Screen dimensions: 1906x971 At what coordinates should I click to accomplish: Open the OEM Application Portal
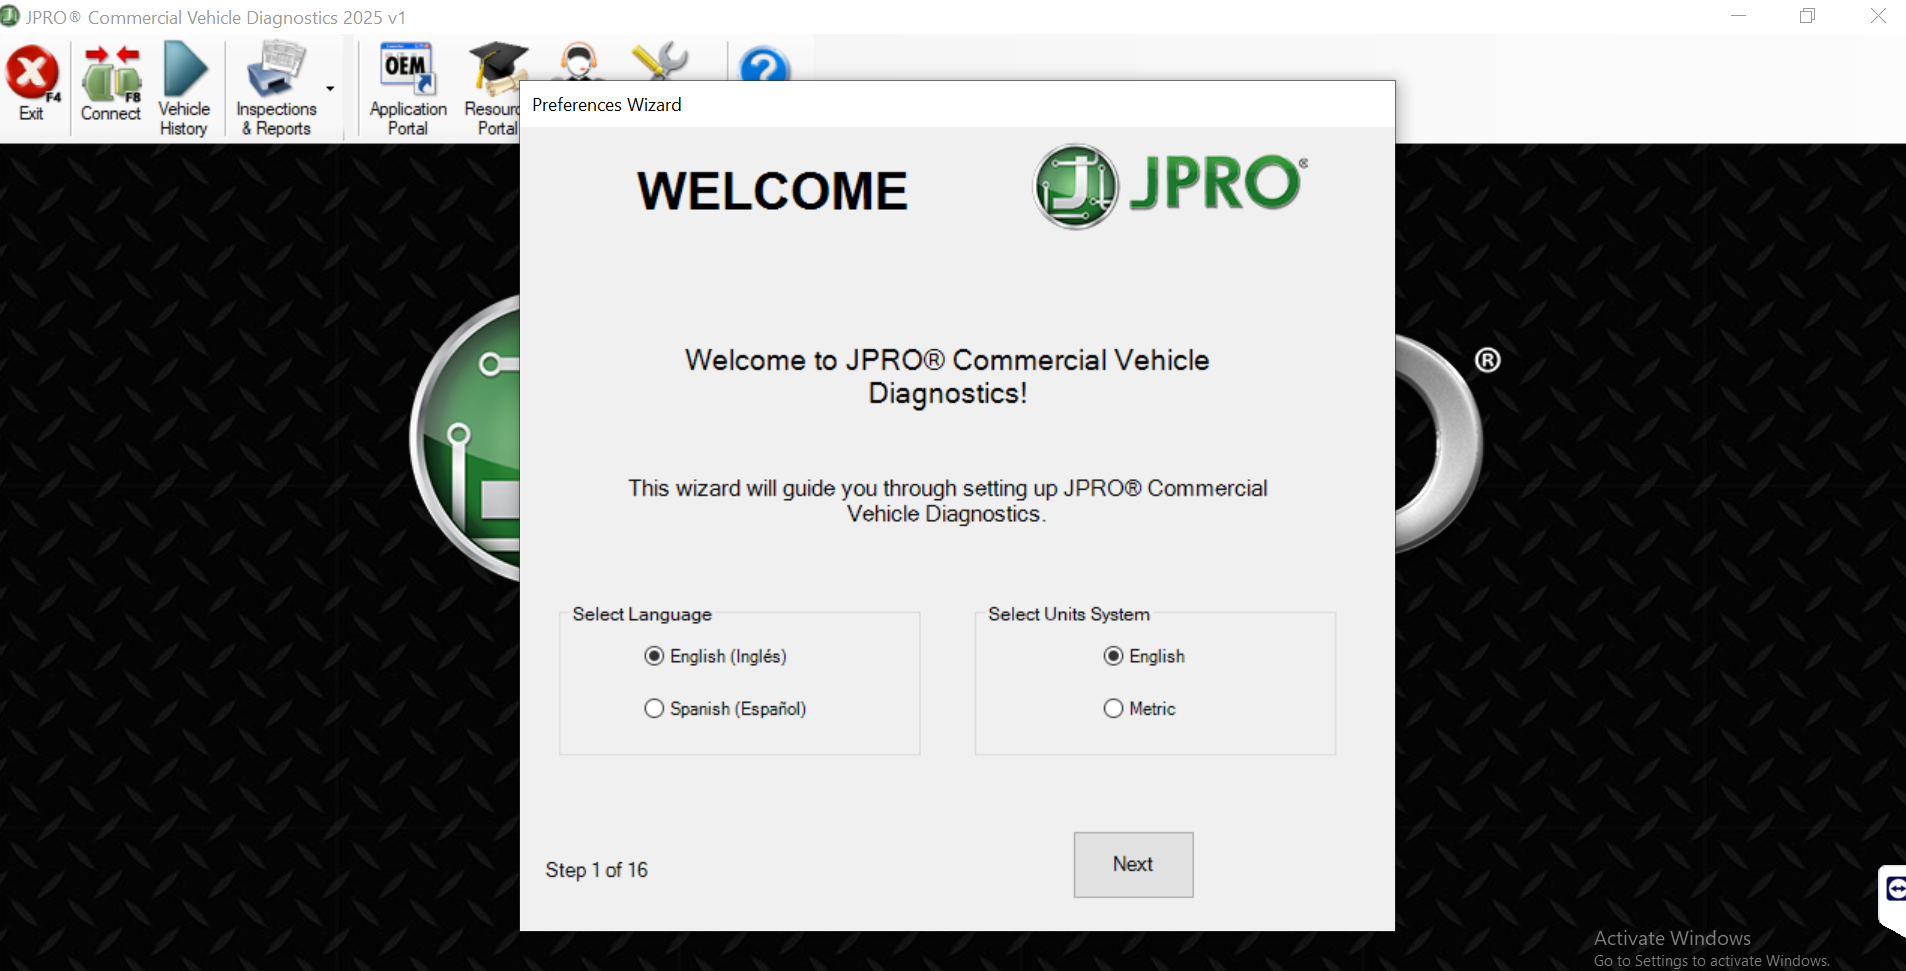coord(408,89)
